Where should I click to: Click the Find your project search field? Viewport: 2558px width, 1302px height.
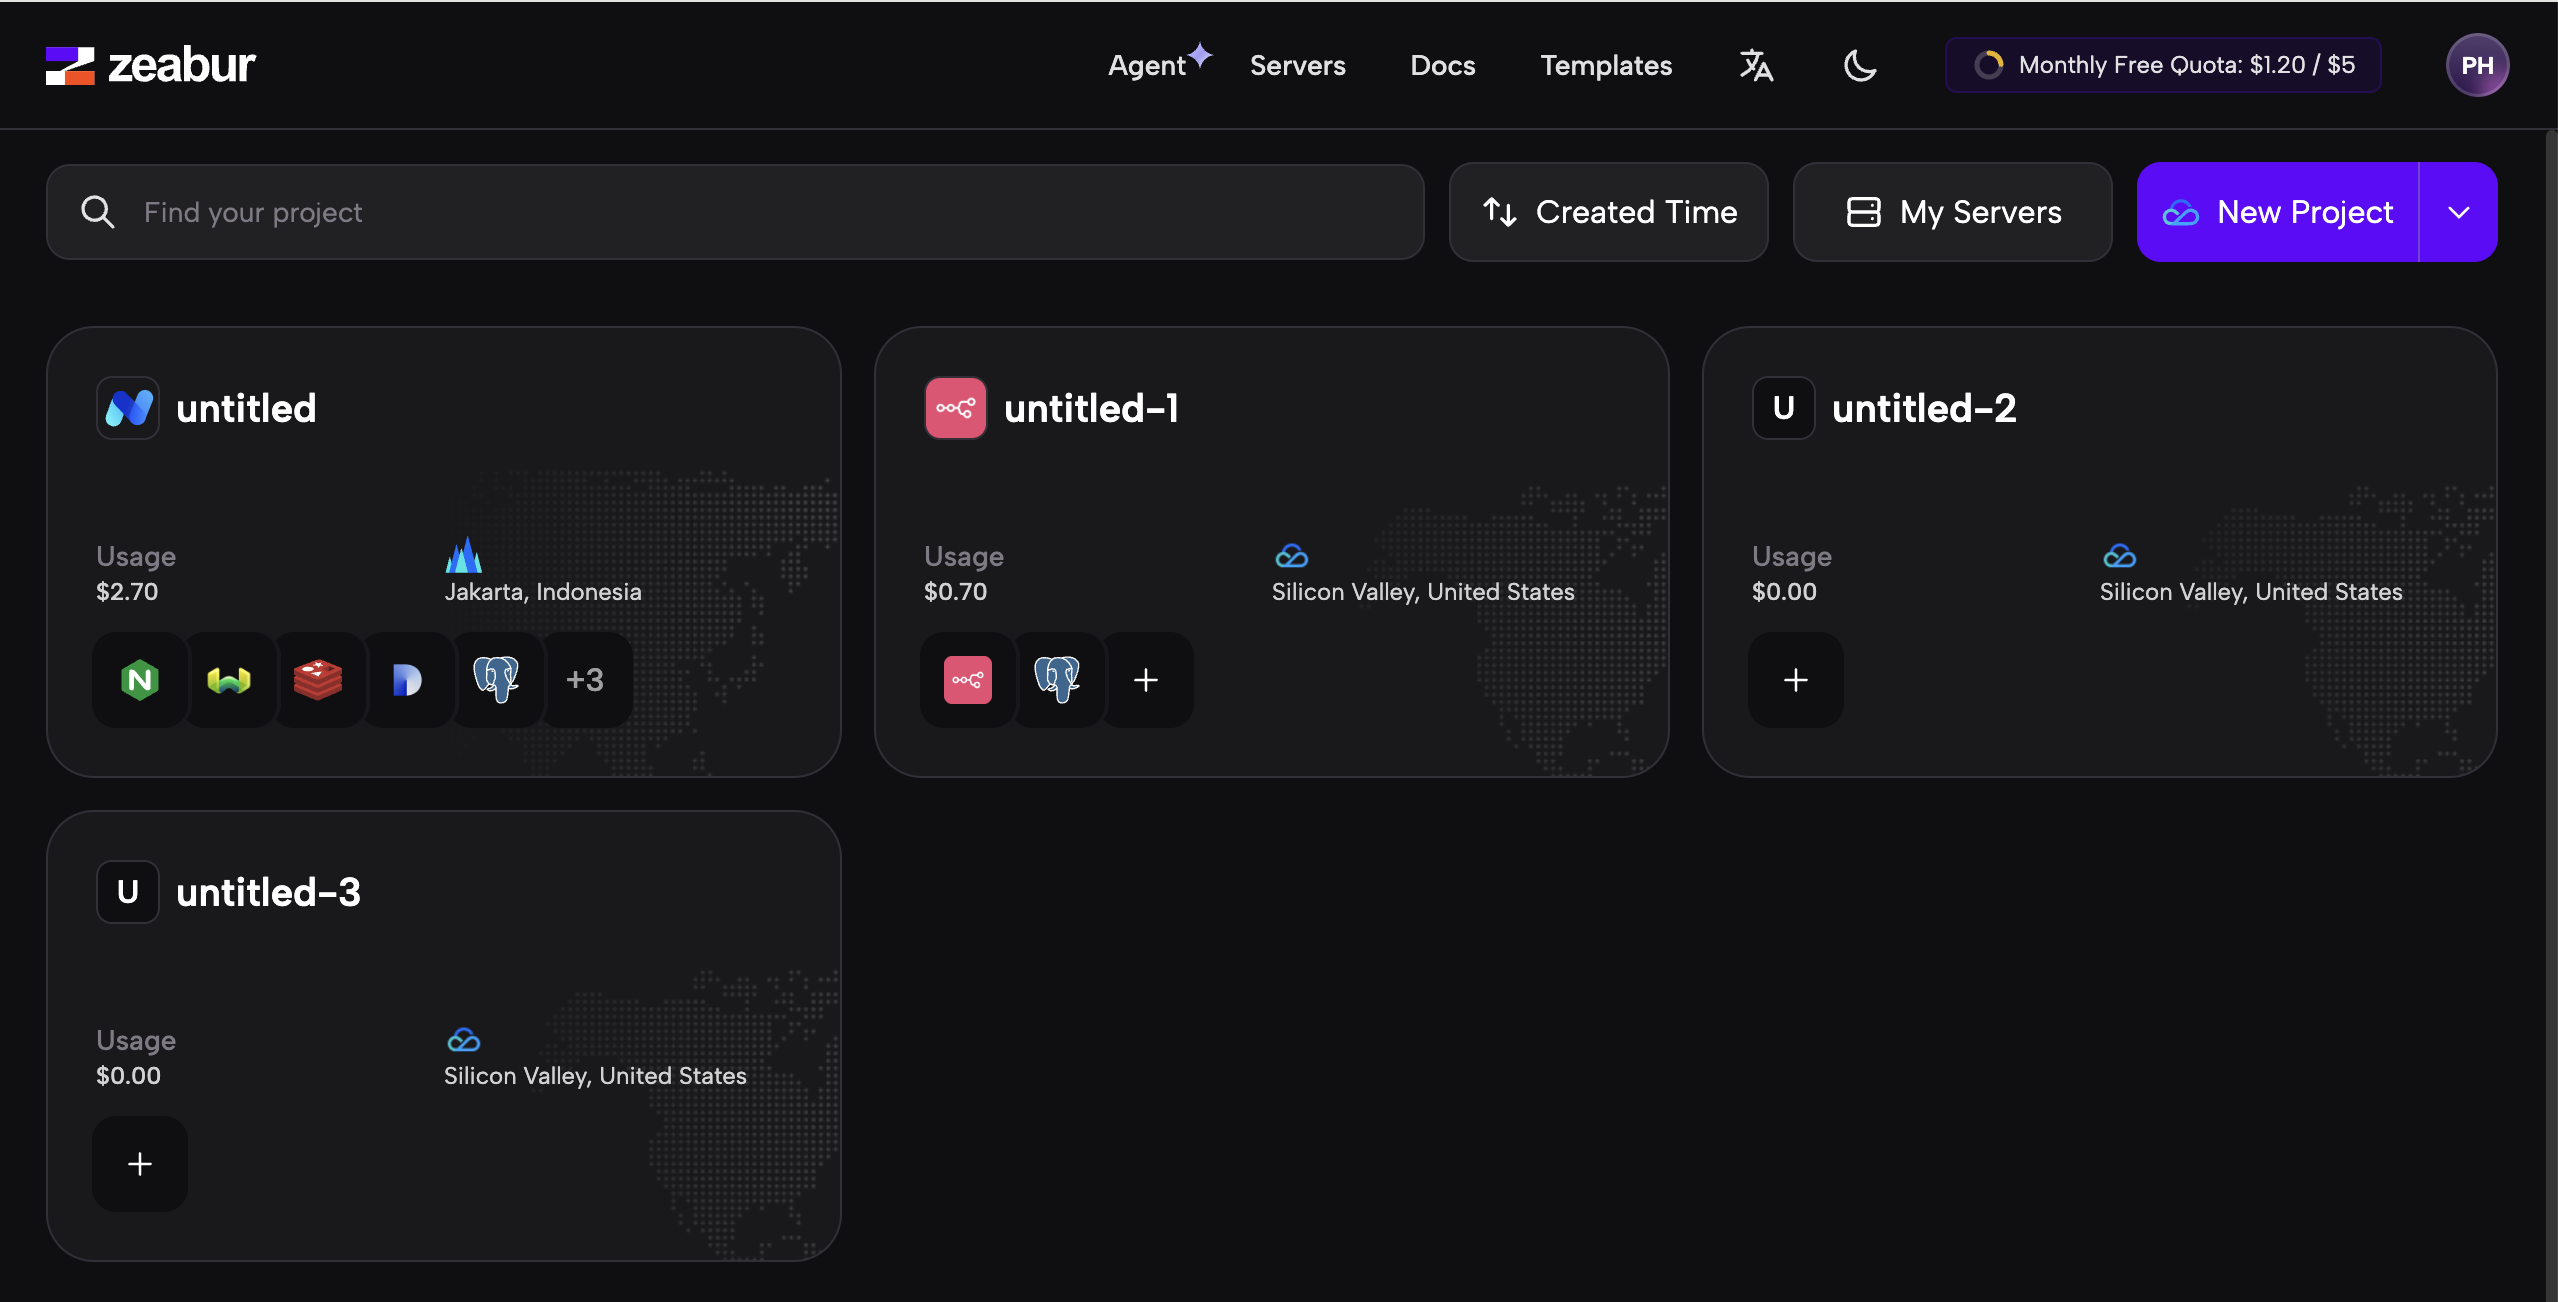pos(735,212)
